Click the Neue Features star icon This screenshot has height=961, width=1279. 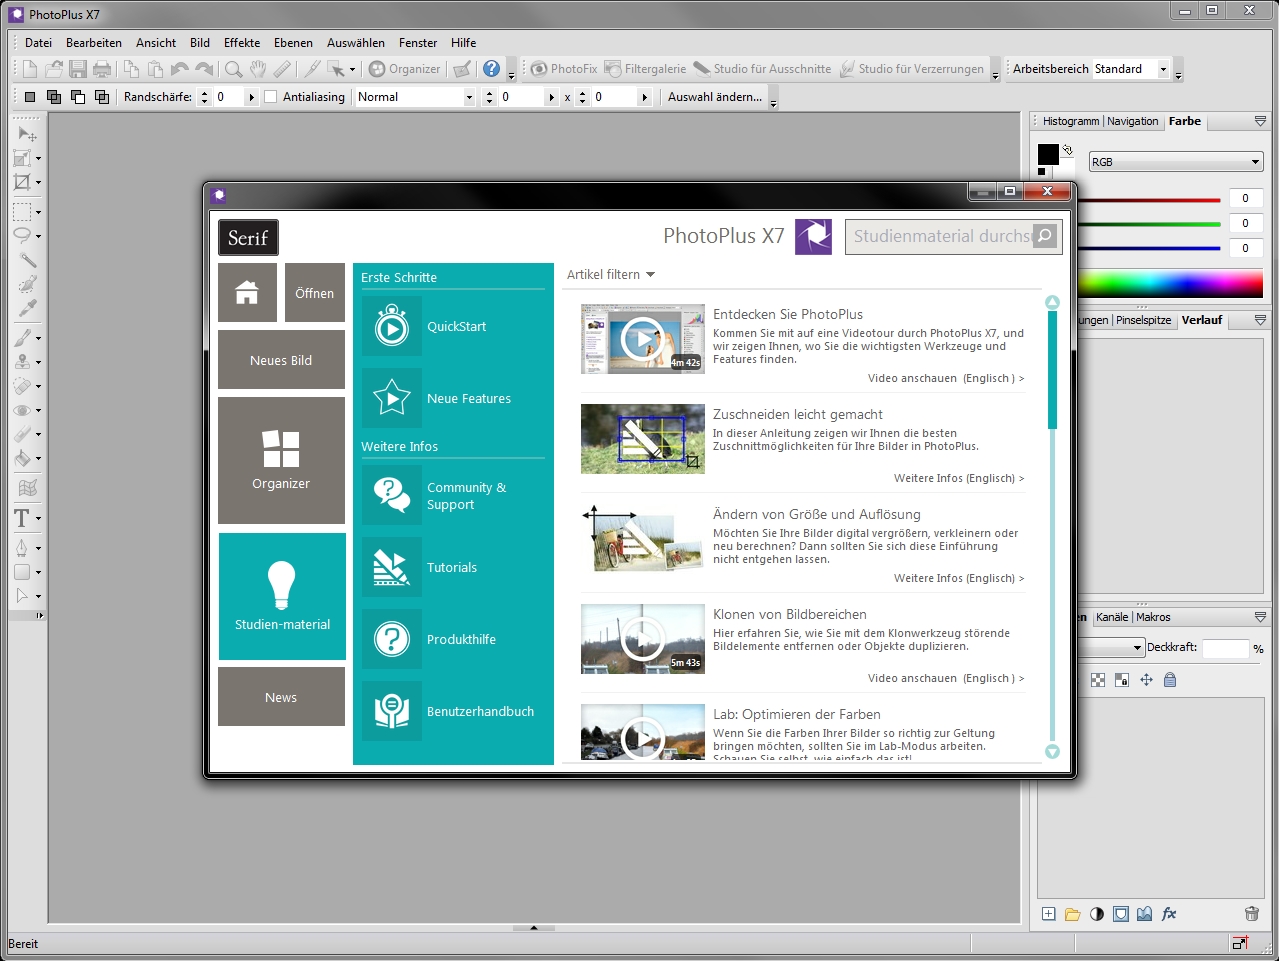tap(392, 398)
